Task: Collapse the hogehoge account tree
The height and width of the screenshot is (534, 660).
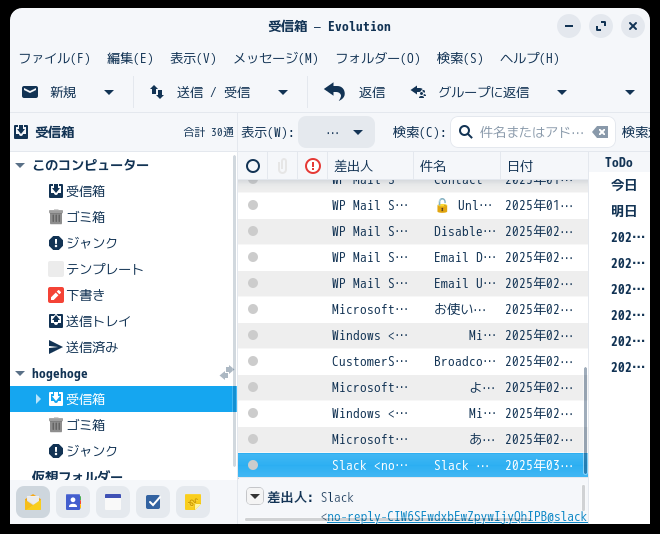Action: tap(20, 373)
